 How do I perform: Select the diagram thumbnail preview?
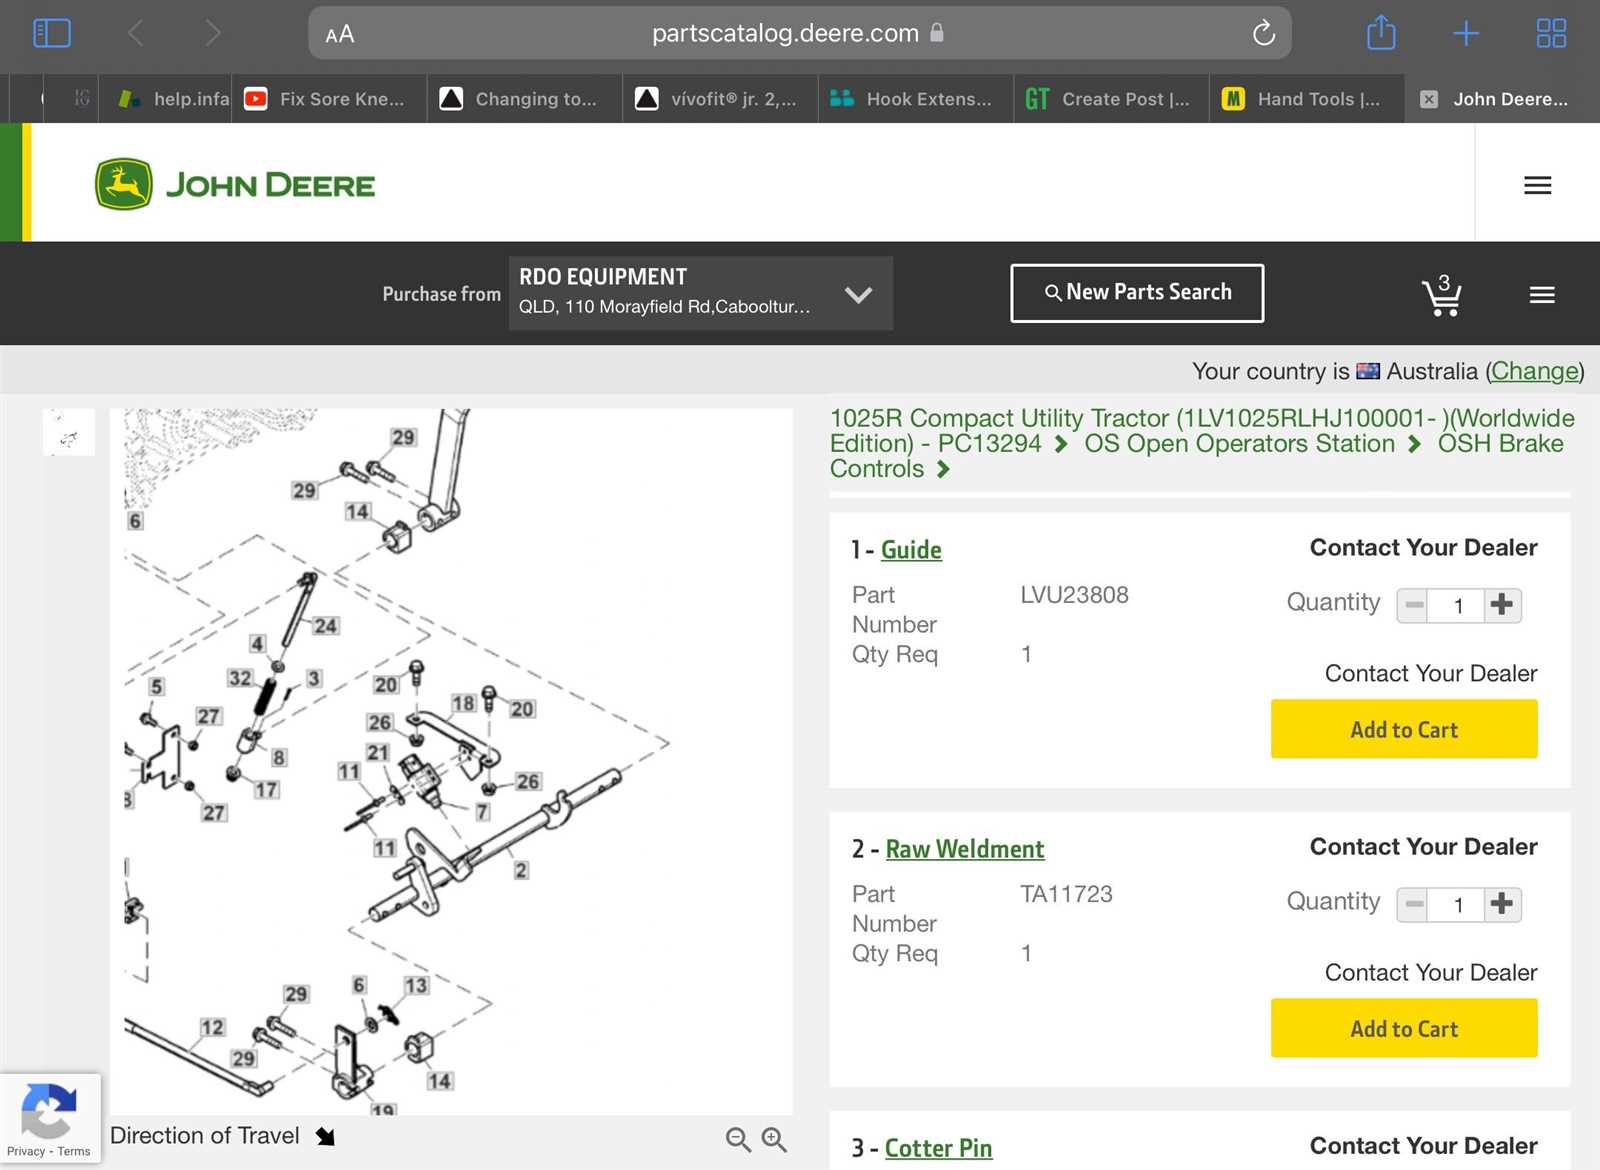click(x=69, y=432)
